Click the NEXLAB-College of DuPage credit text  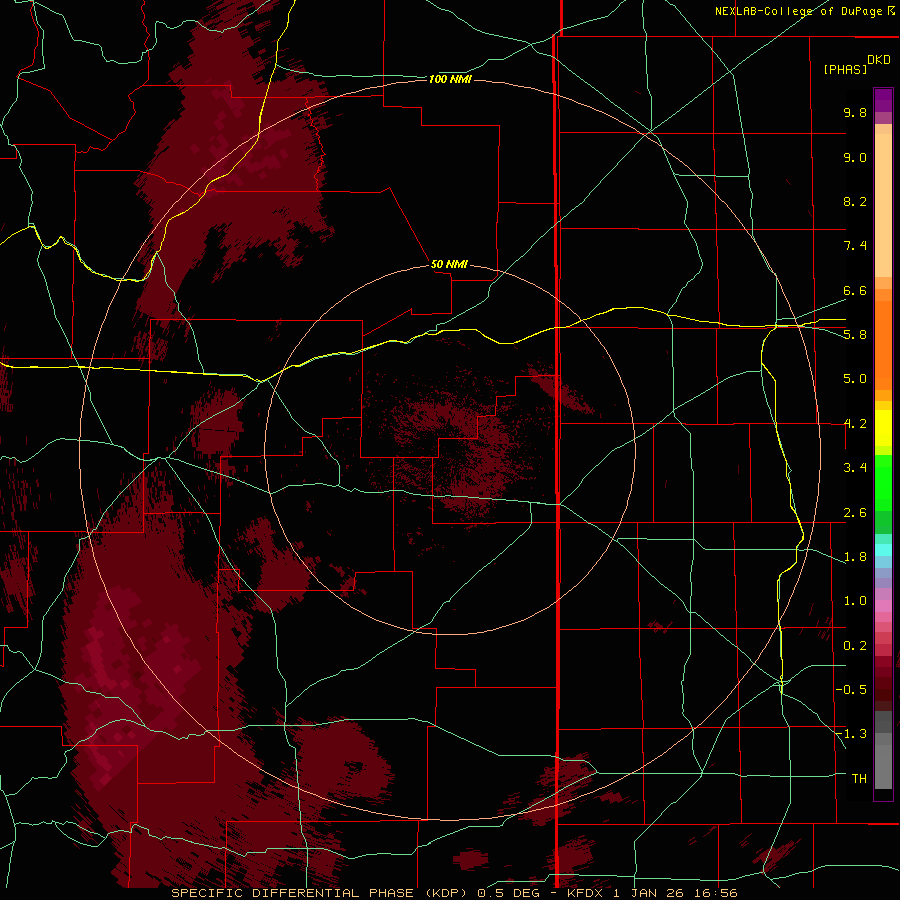pos(798,11)
